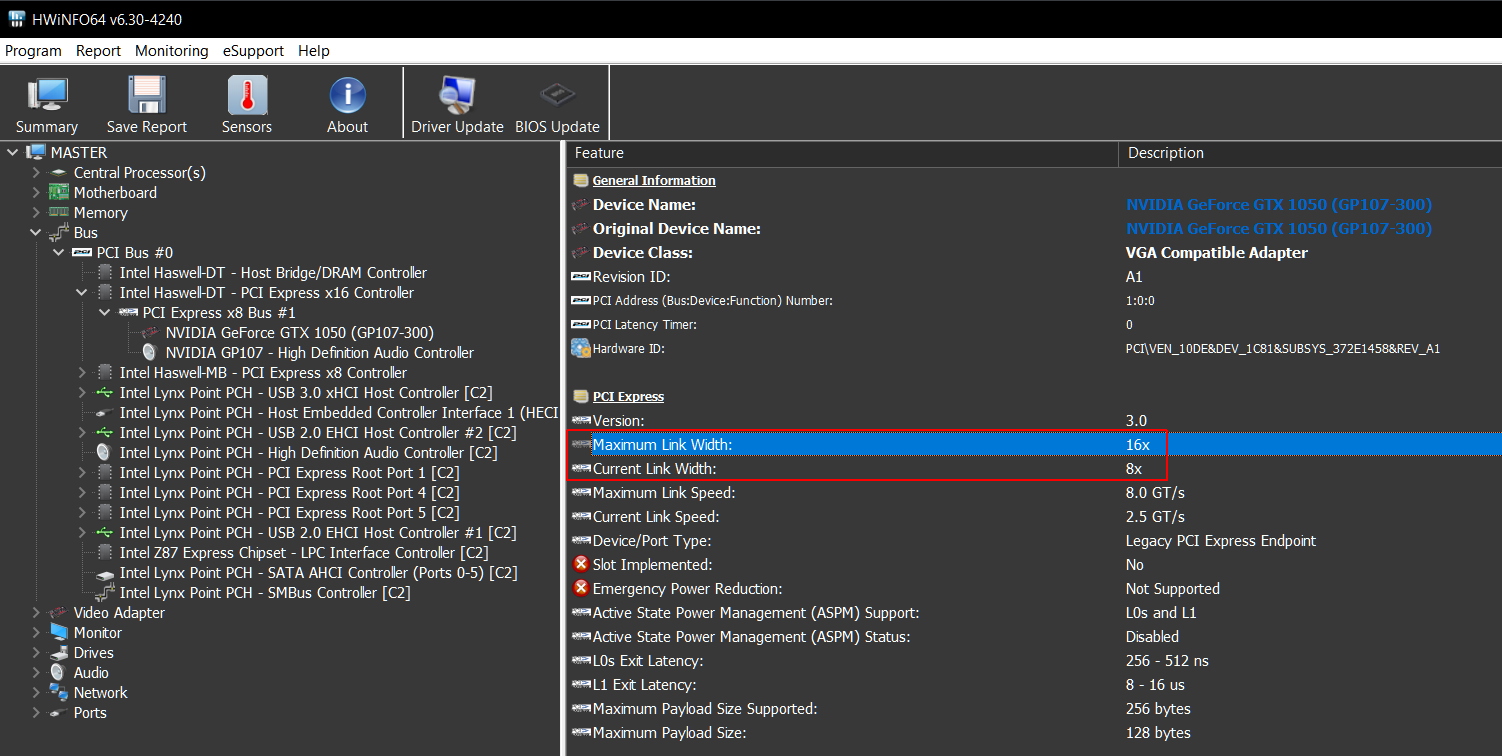Screen dimensions: 1502x756
Task: Select High Definition Audio Controller [C2] entry
Action: tap(308, 452)
